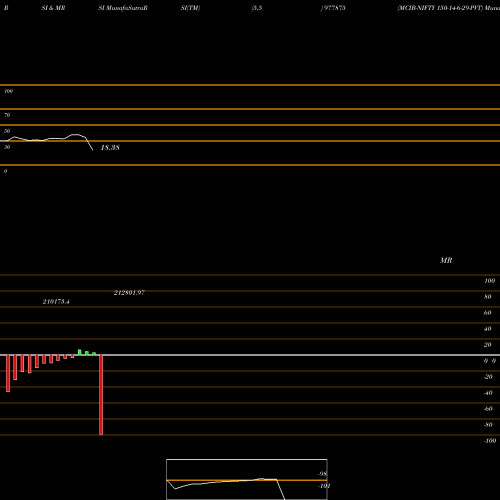Click the 40 label on MR axis
This screenshot has width=500, height=500.
pyautogui.click(x=488, y=329)
